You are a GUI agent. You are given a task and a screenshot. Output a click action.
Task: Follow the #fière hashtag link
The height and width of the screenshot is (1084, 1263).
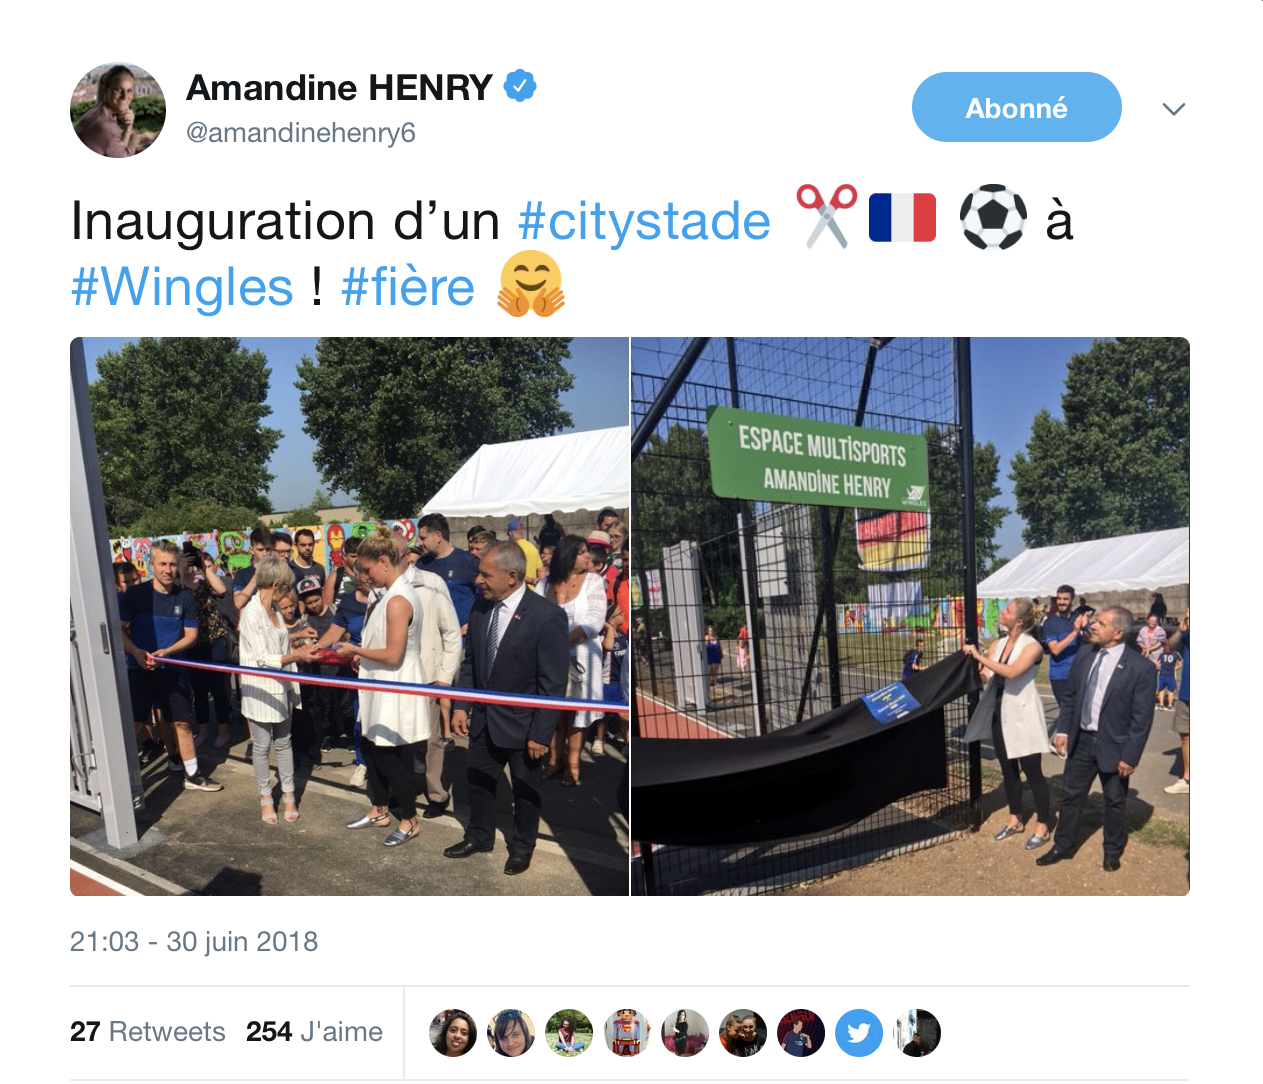tap(408, 288)
